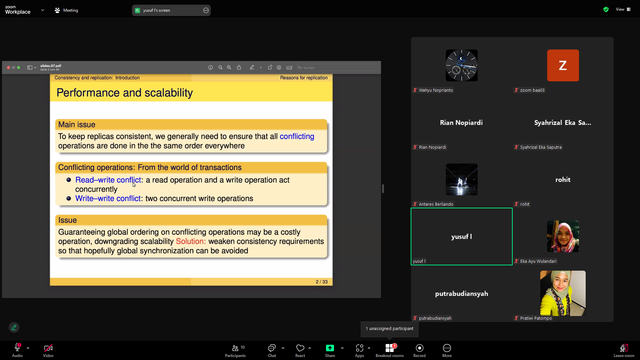640x360 pixels.
Task: Select the zoom baa03 participant tile
Action: pyautogui.click(x=562, y=65)
